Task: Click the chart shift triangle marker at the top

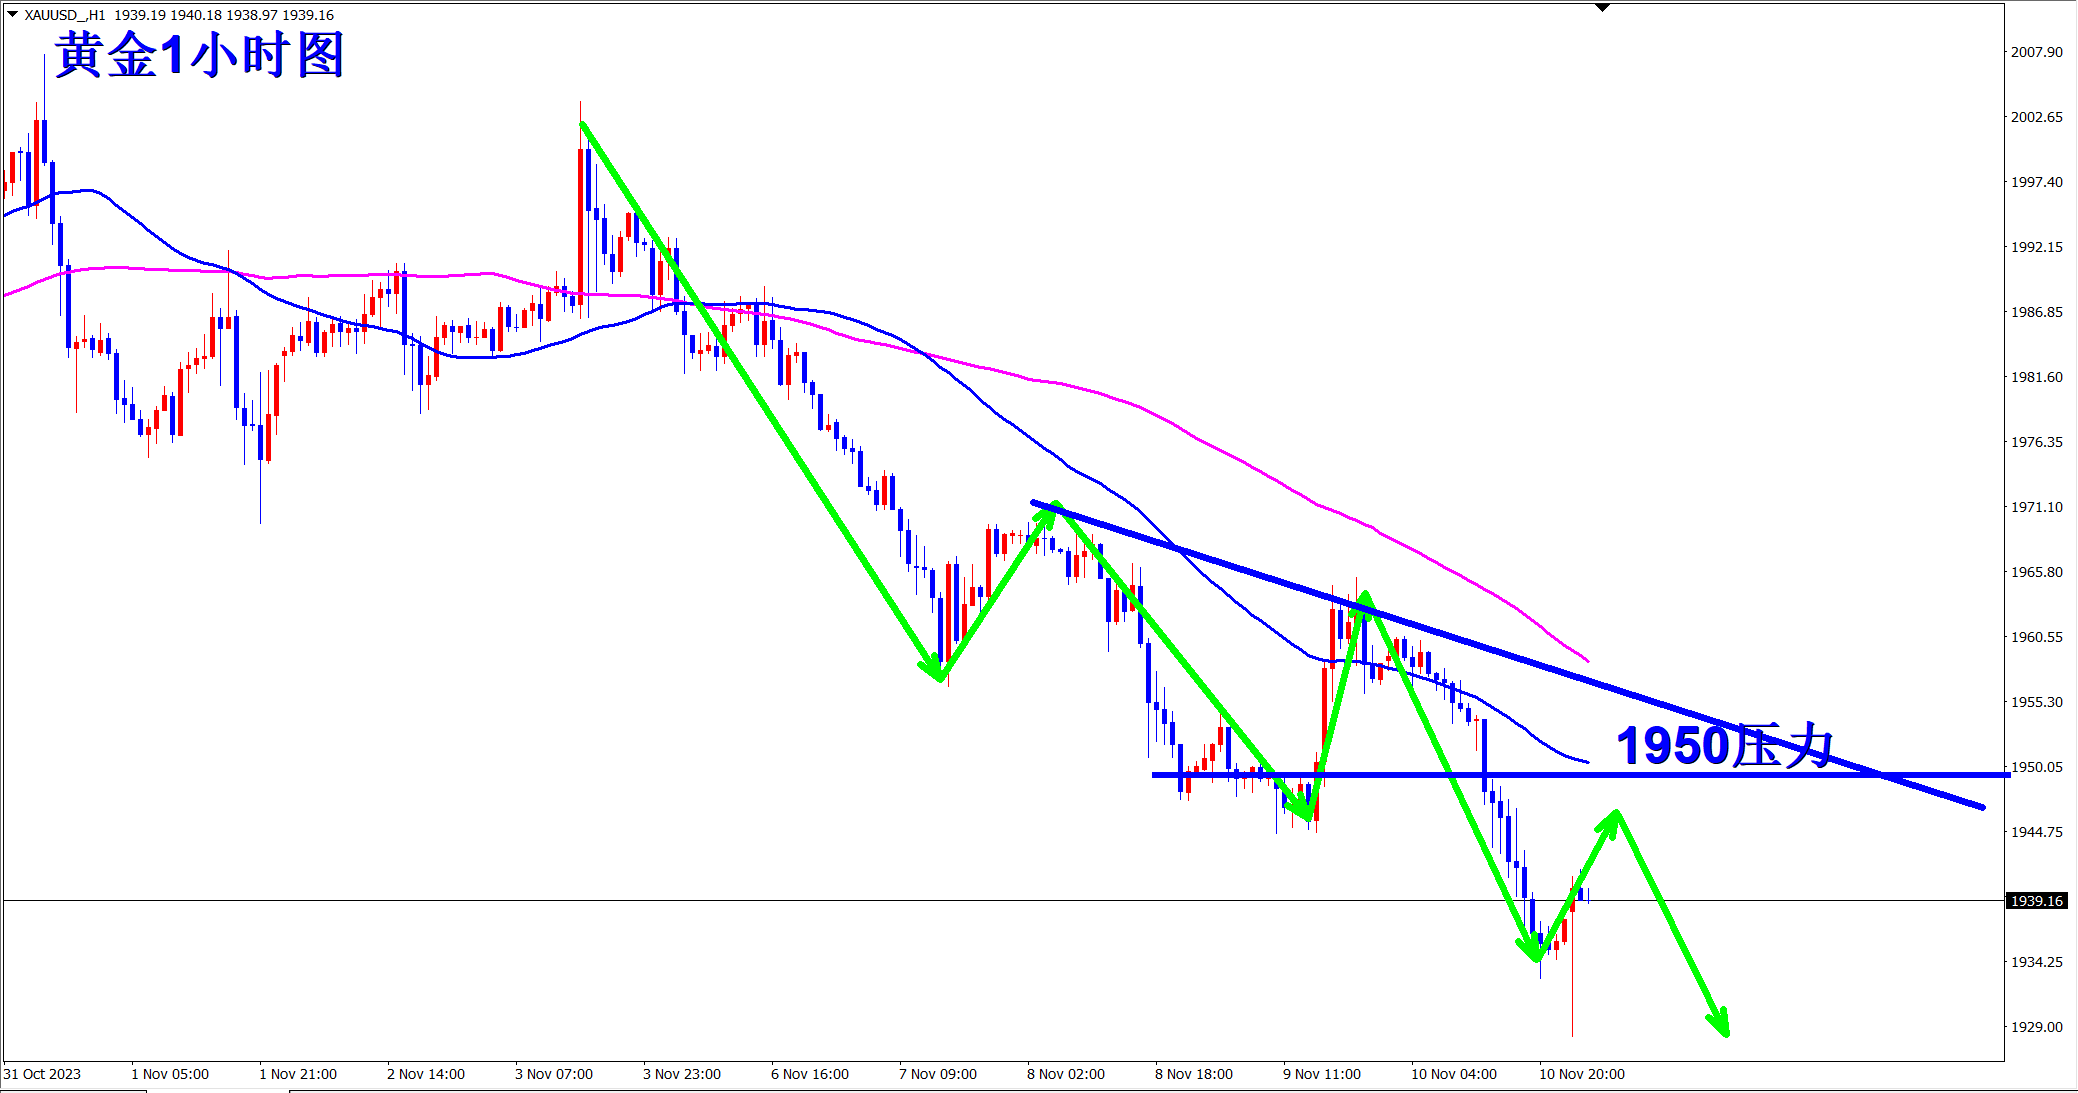Action: (1602, 8)
